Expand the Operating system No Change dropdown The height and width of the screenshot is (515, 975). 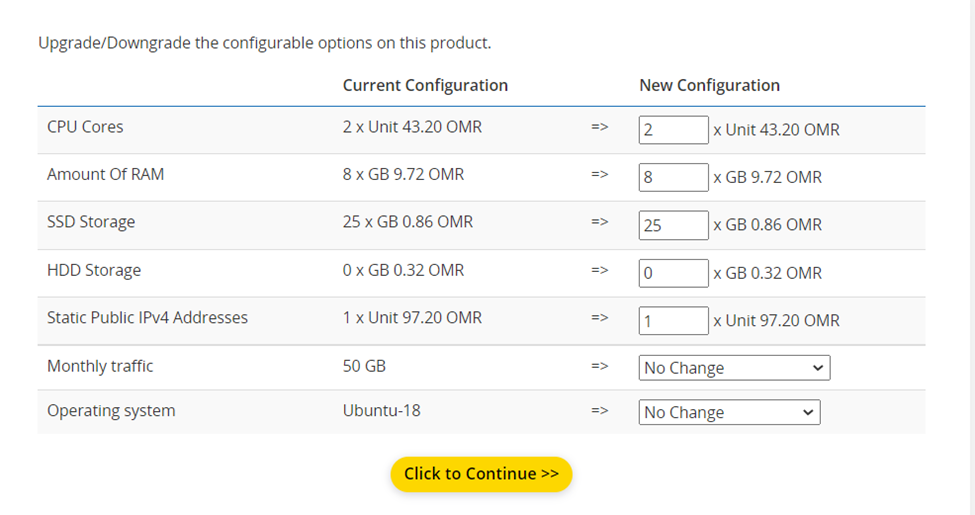click(729, 412)
